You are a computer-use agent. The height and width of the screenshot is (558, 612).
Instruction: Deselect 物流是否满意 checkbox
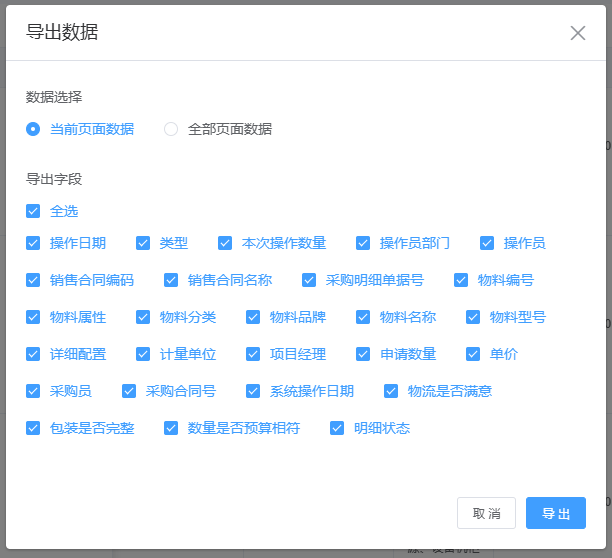pos(391,391)
